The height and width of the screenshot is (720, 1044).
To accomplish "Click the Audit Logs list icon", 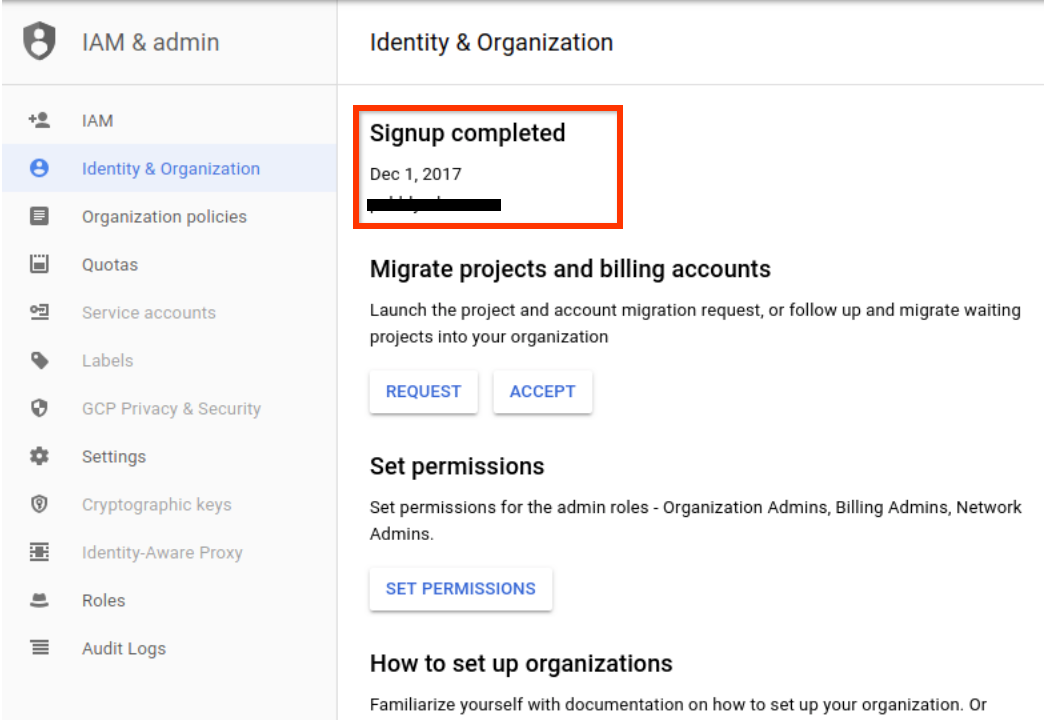I will [x=38, y=648].
